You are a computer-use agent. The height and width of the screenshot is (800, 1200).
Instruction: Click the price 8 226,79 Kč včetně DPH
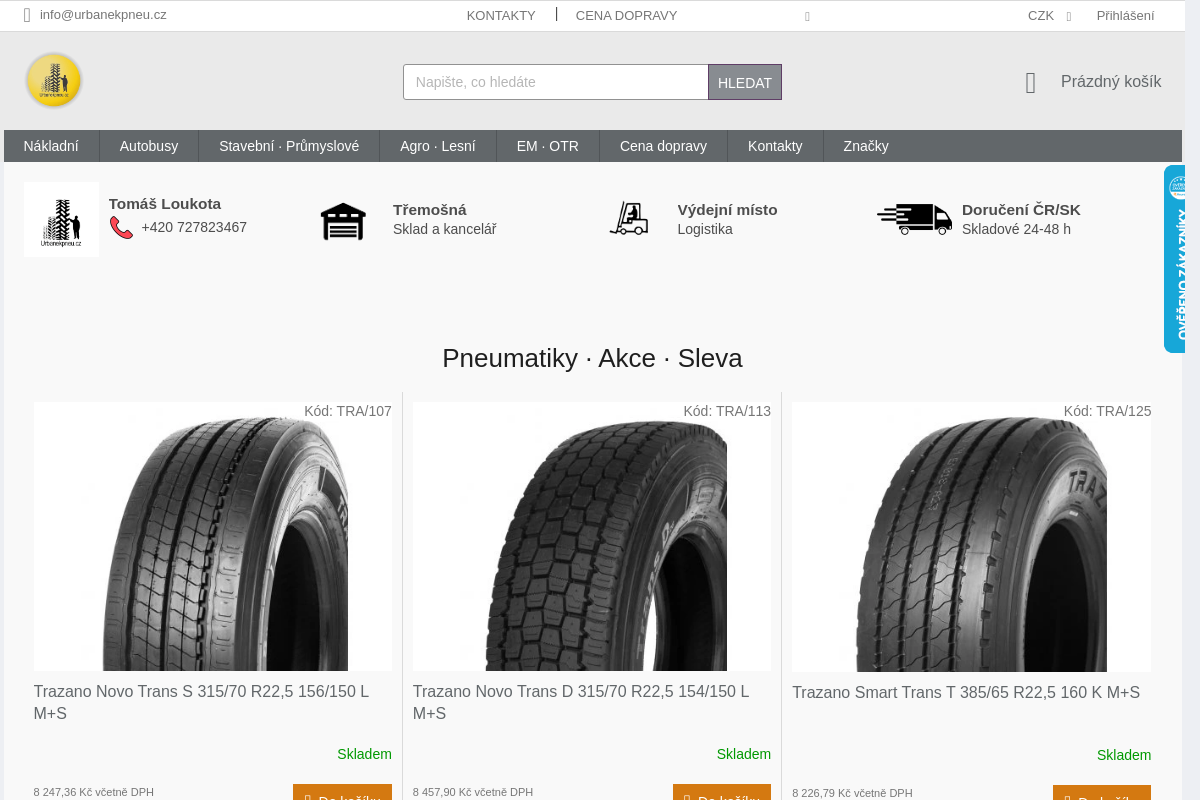click(x=852, y=793)
